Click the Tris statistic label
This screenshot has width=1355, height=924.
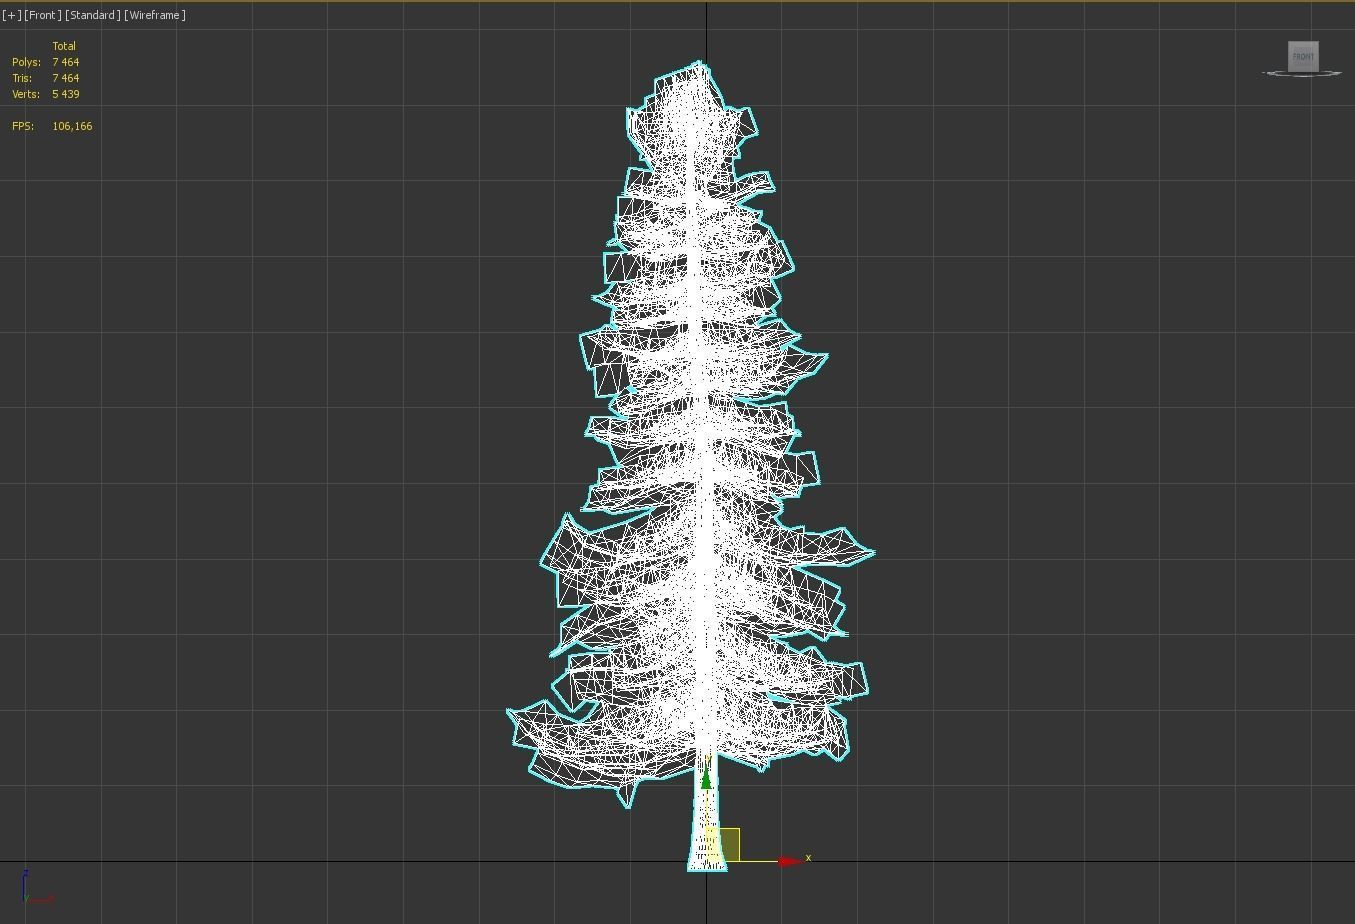pyautogui.click(x=22, y=78)
